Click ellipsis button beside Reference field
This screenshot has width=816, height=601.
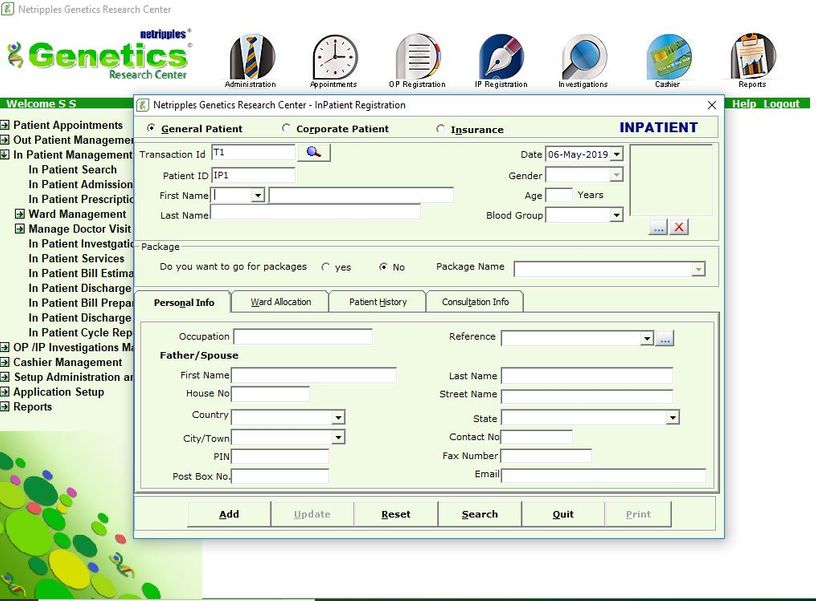click(x=665, y=338)
